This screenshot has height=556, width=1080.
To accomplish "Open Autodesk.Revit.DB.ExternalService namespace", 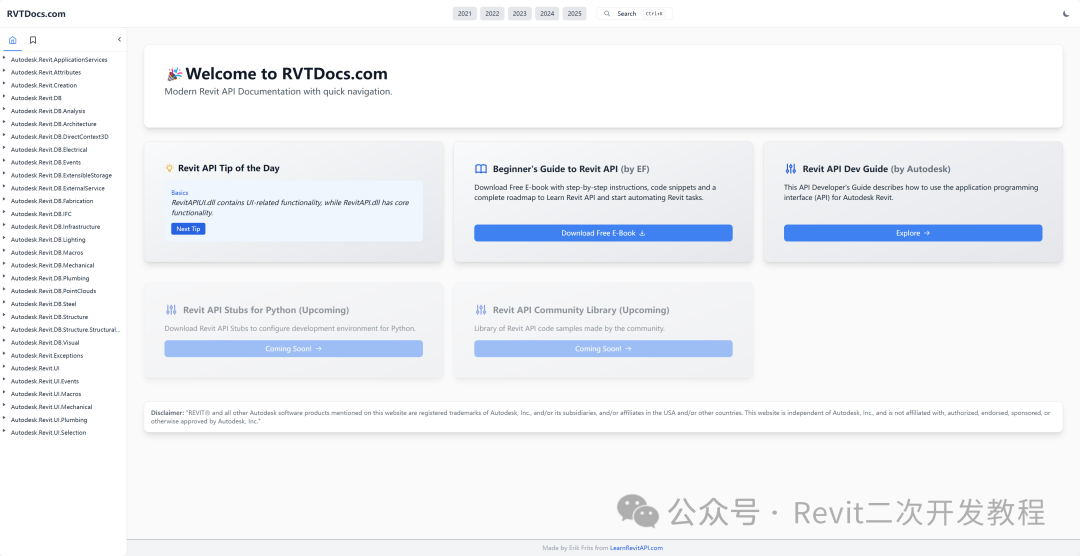I will (x=58, y=188).
